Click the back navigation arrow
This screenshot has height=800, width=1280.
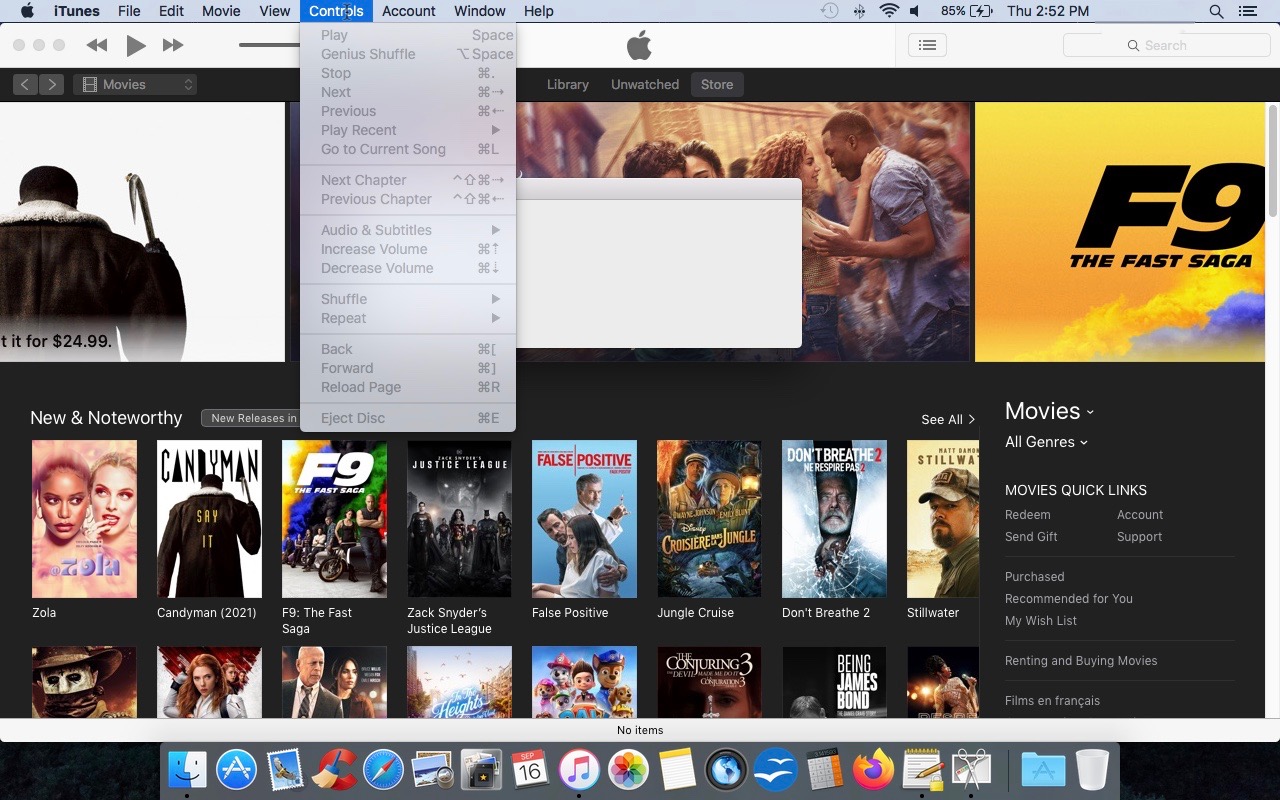(x=24, y=84)
